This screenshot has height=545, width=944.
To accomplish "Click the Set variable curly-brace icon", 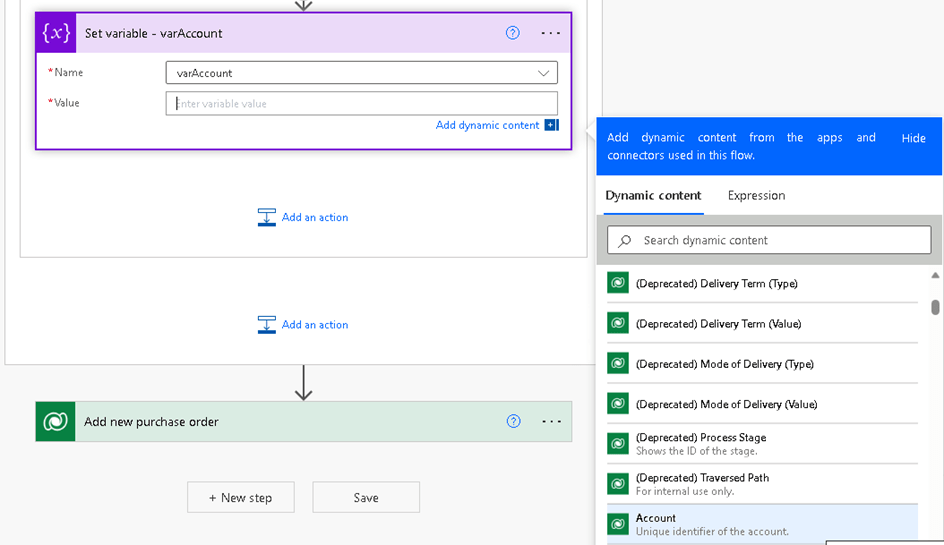I will click(55, 33).
